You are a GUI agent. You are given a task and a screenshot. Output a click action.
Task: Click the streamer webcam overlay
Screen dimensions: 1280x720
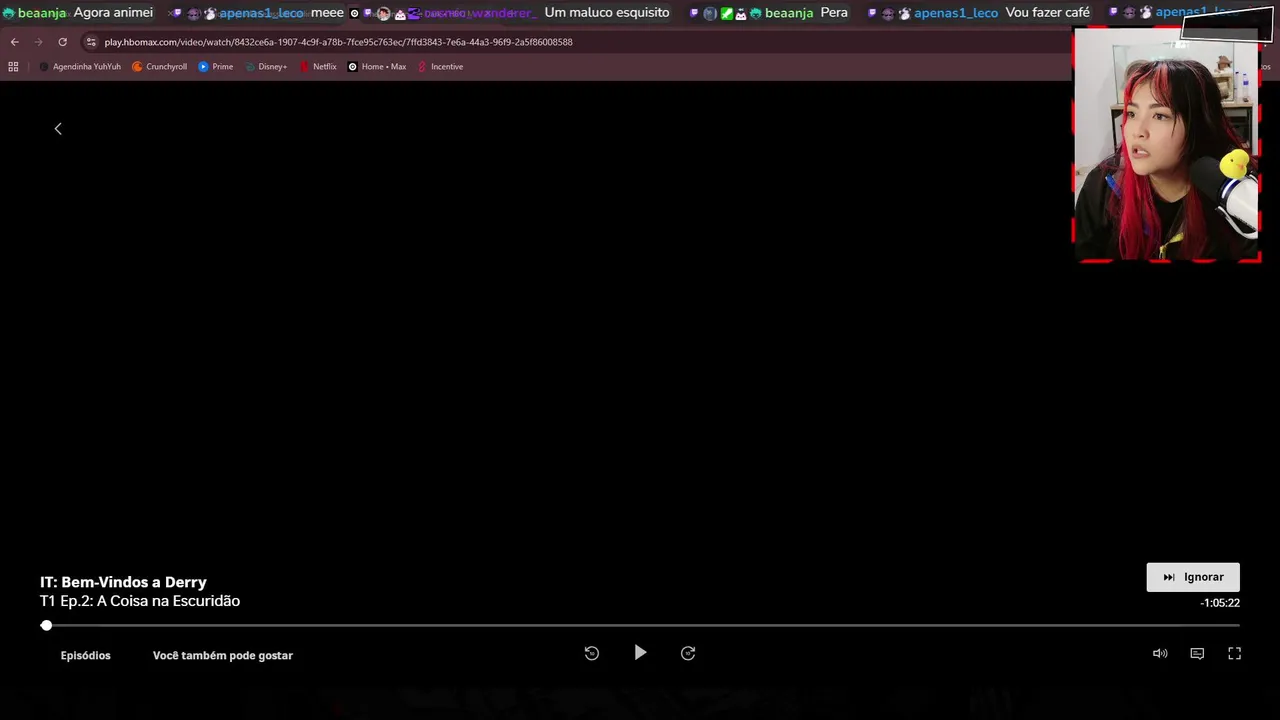tap(1166, 145)
